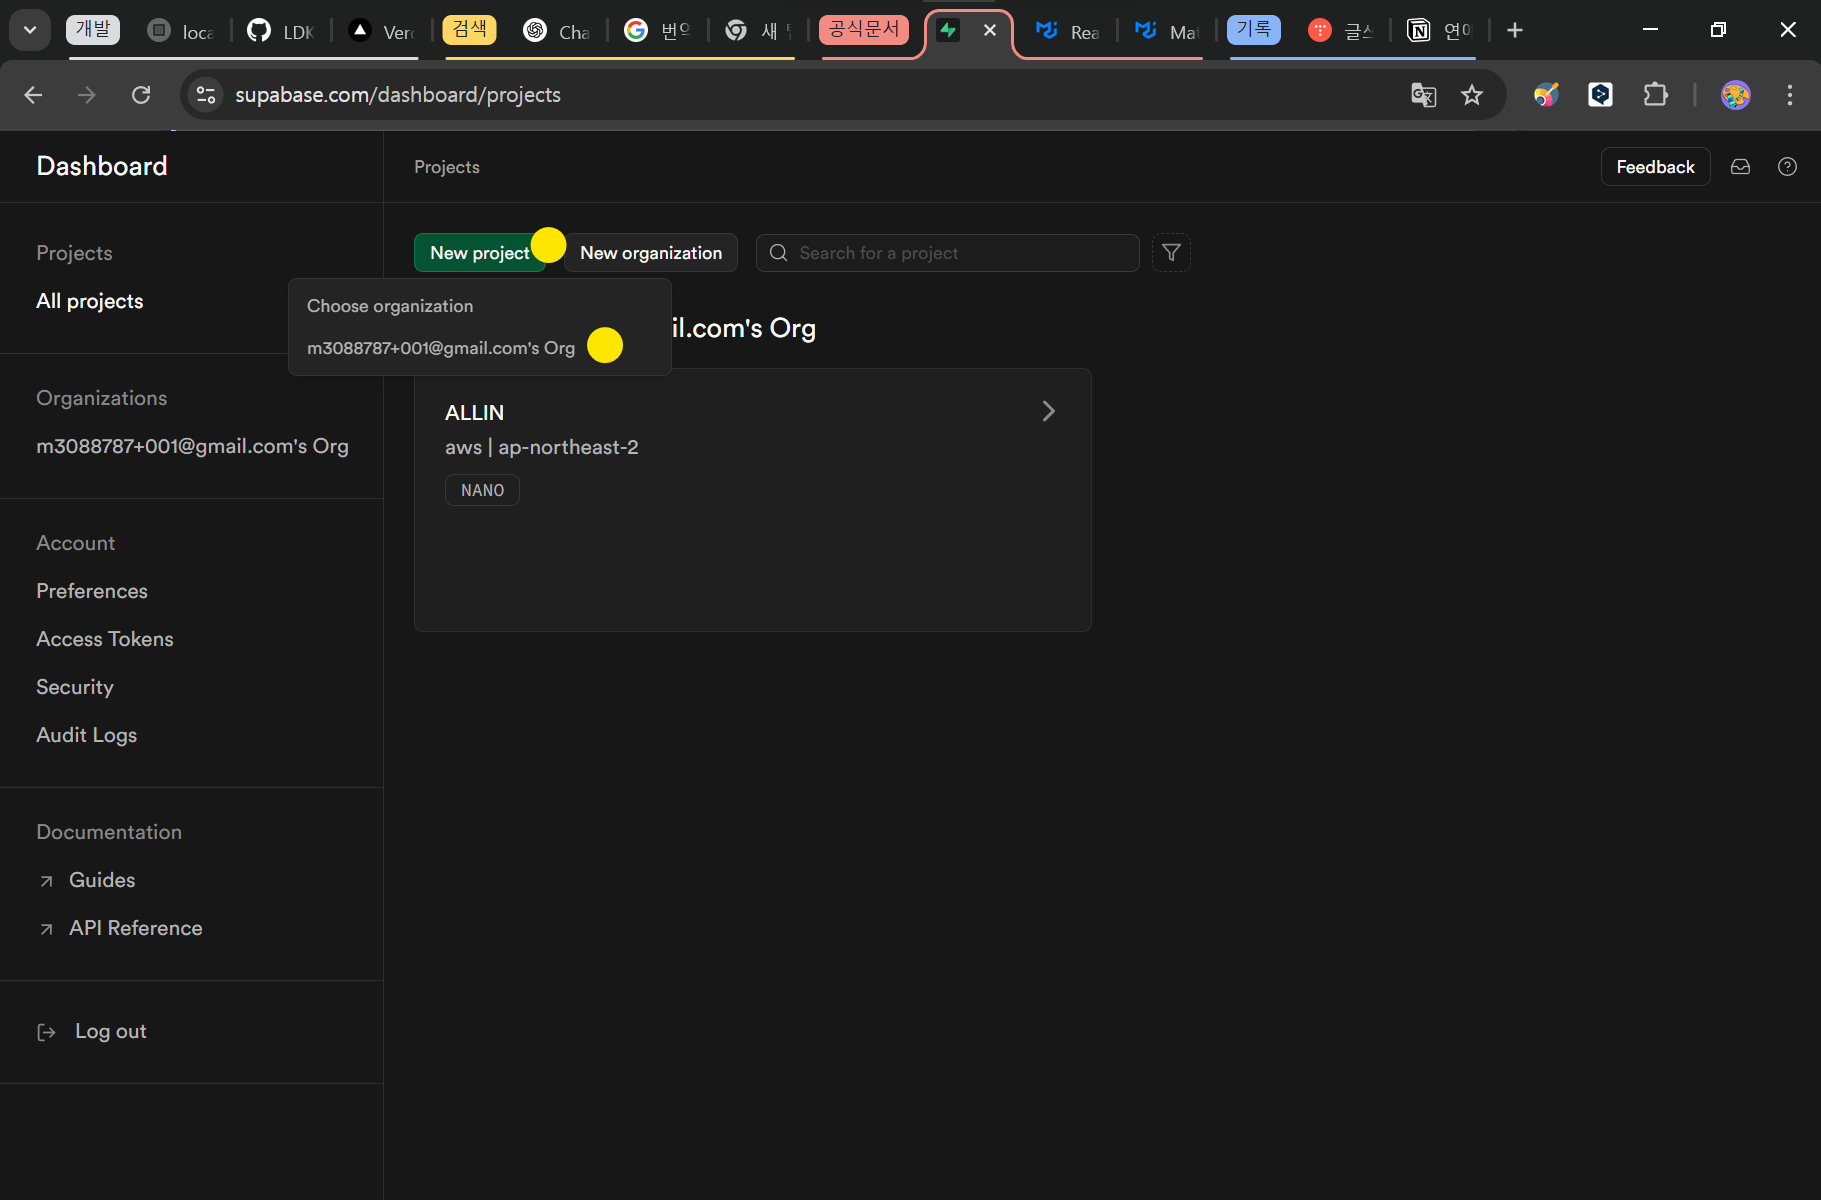The height and width of the screenshot is (1200, 1821).
Task: Open the blue hexagon extension icon
Action: tap(1600, 95)
